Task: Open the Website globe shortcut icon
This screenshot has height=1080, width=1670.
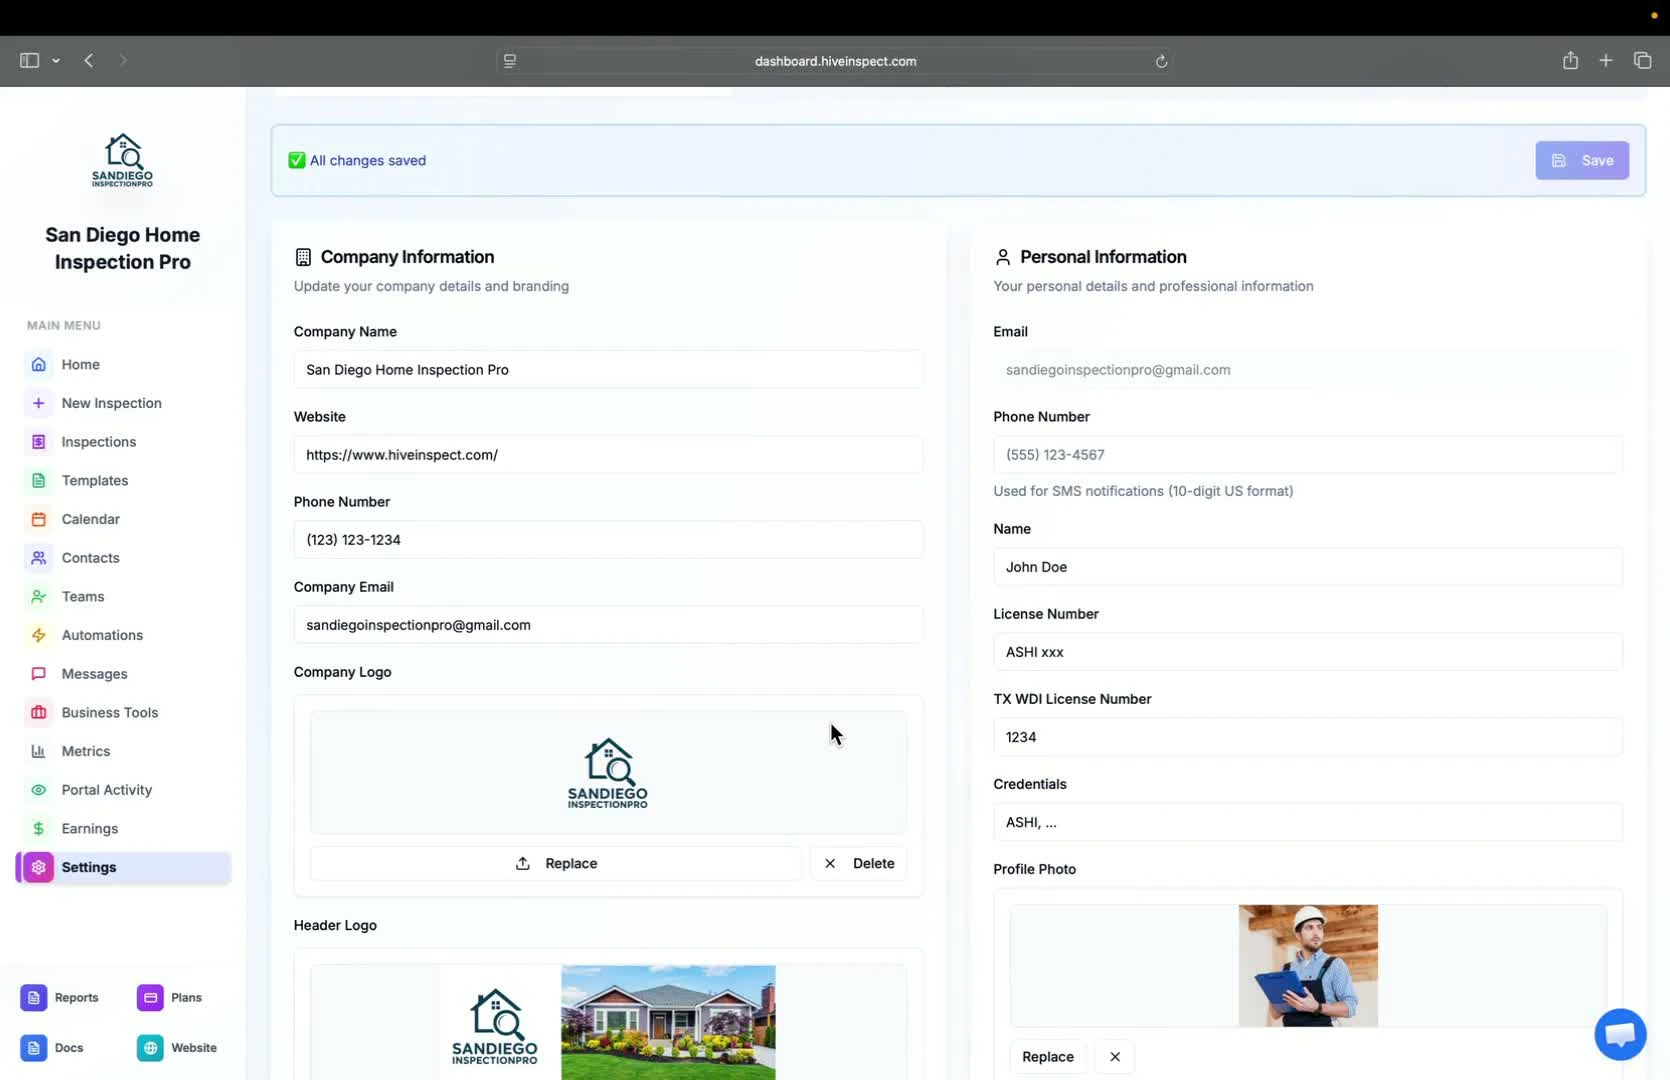Action: pos(150,1048)
